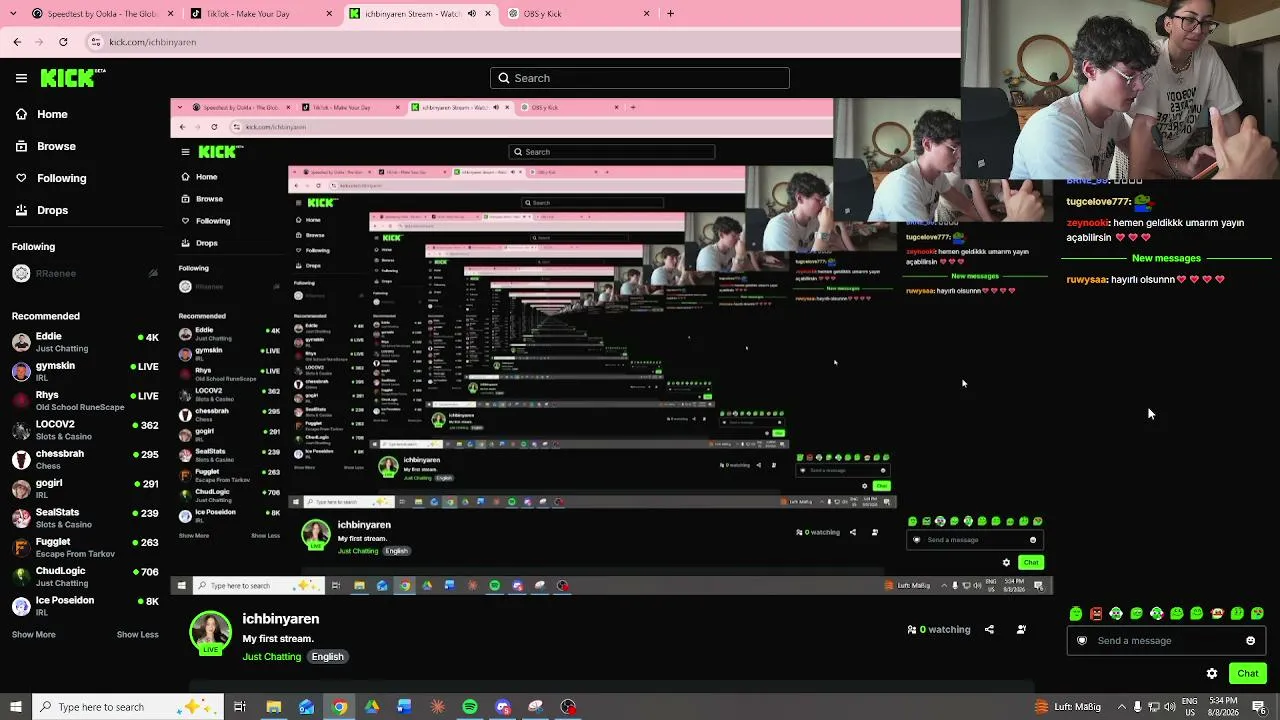
Task: Open gogirl's IRL channel
Action: click(x=86, y=489)
